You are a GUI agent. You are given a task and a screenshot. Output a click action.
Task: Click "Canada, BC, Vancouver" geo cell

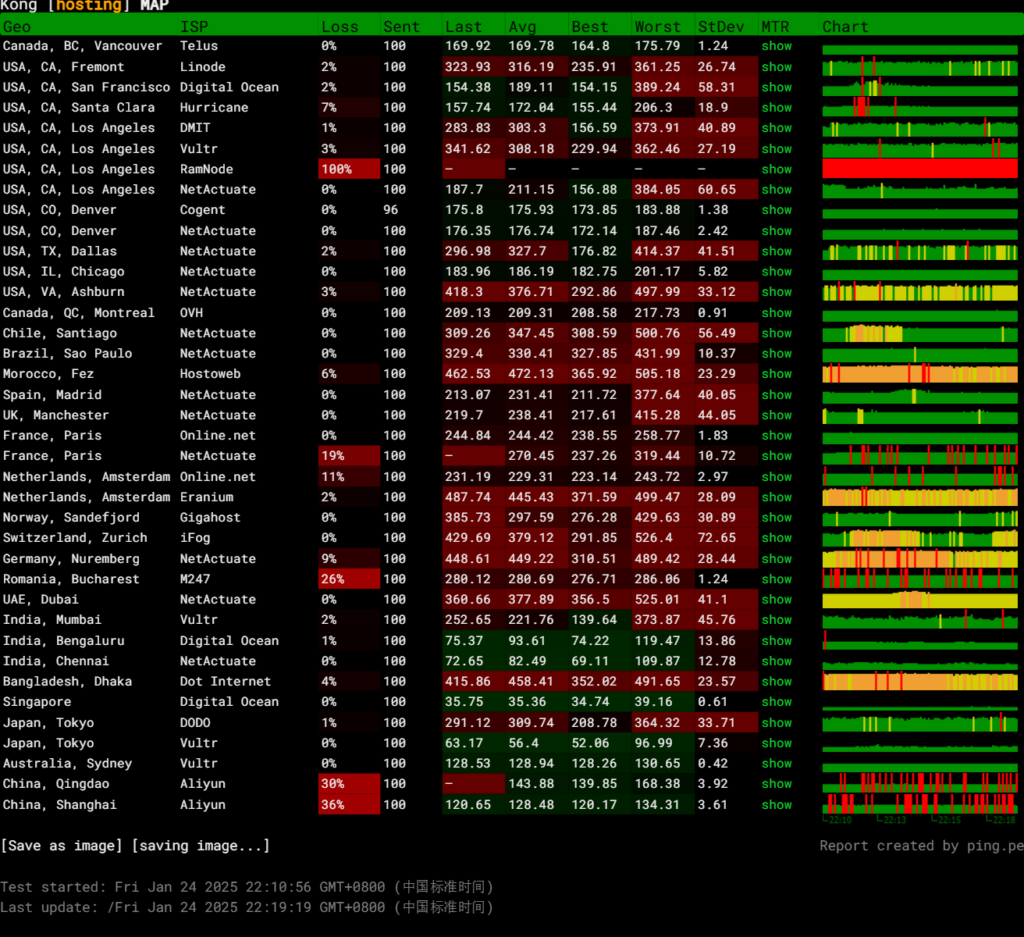click(x=82, y=46)
